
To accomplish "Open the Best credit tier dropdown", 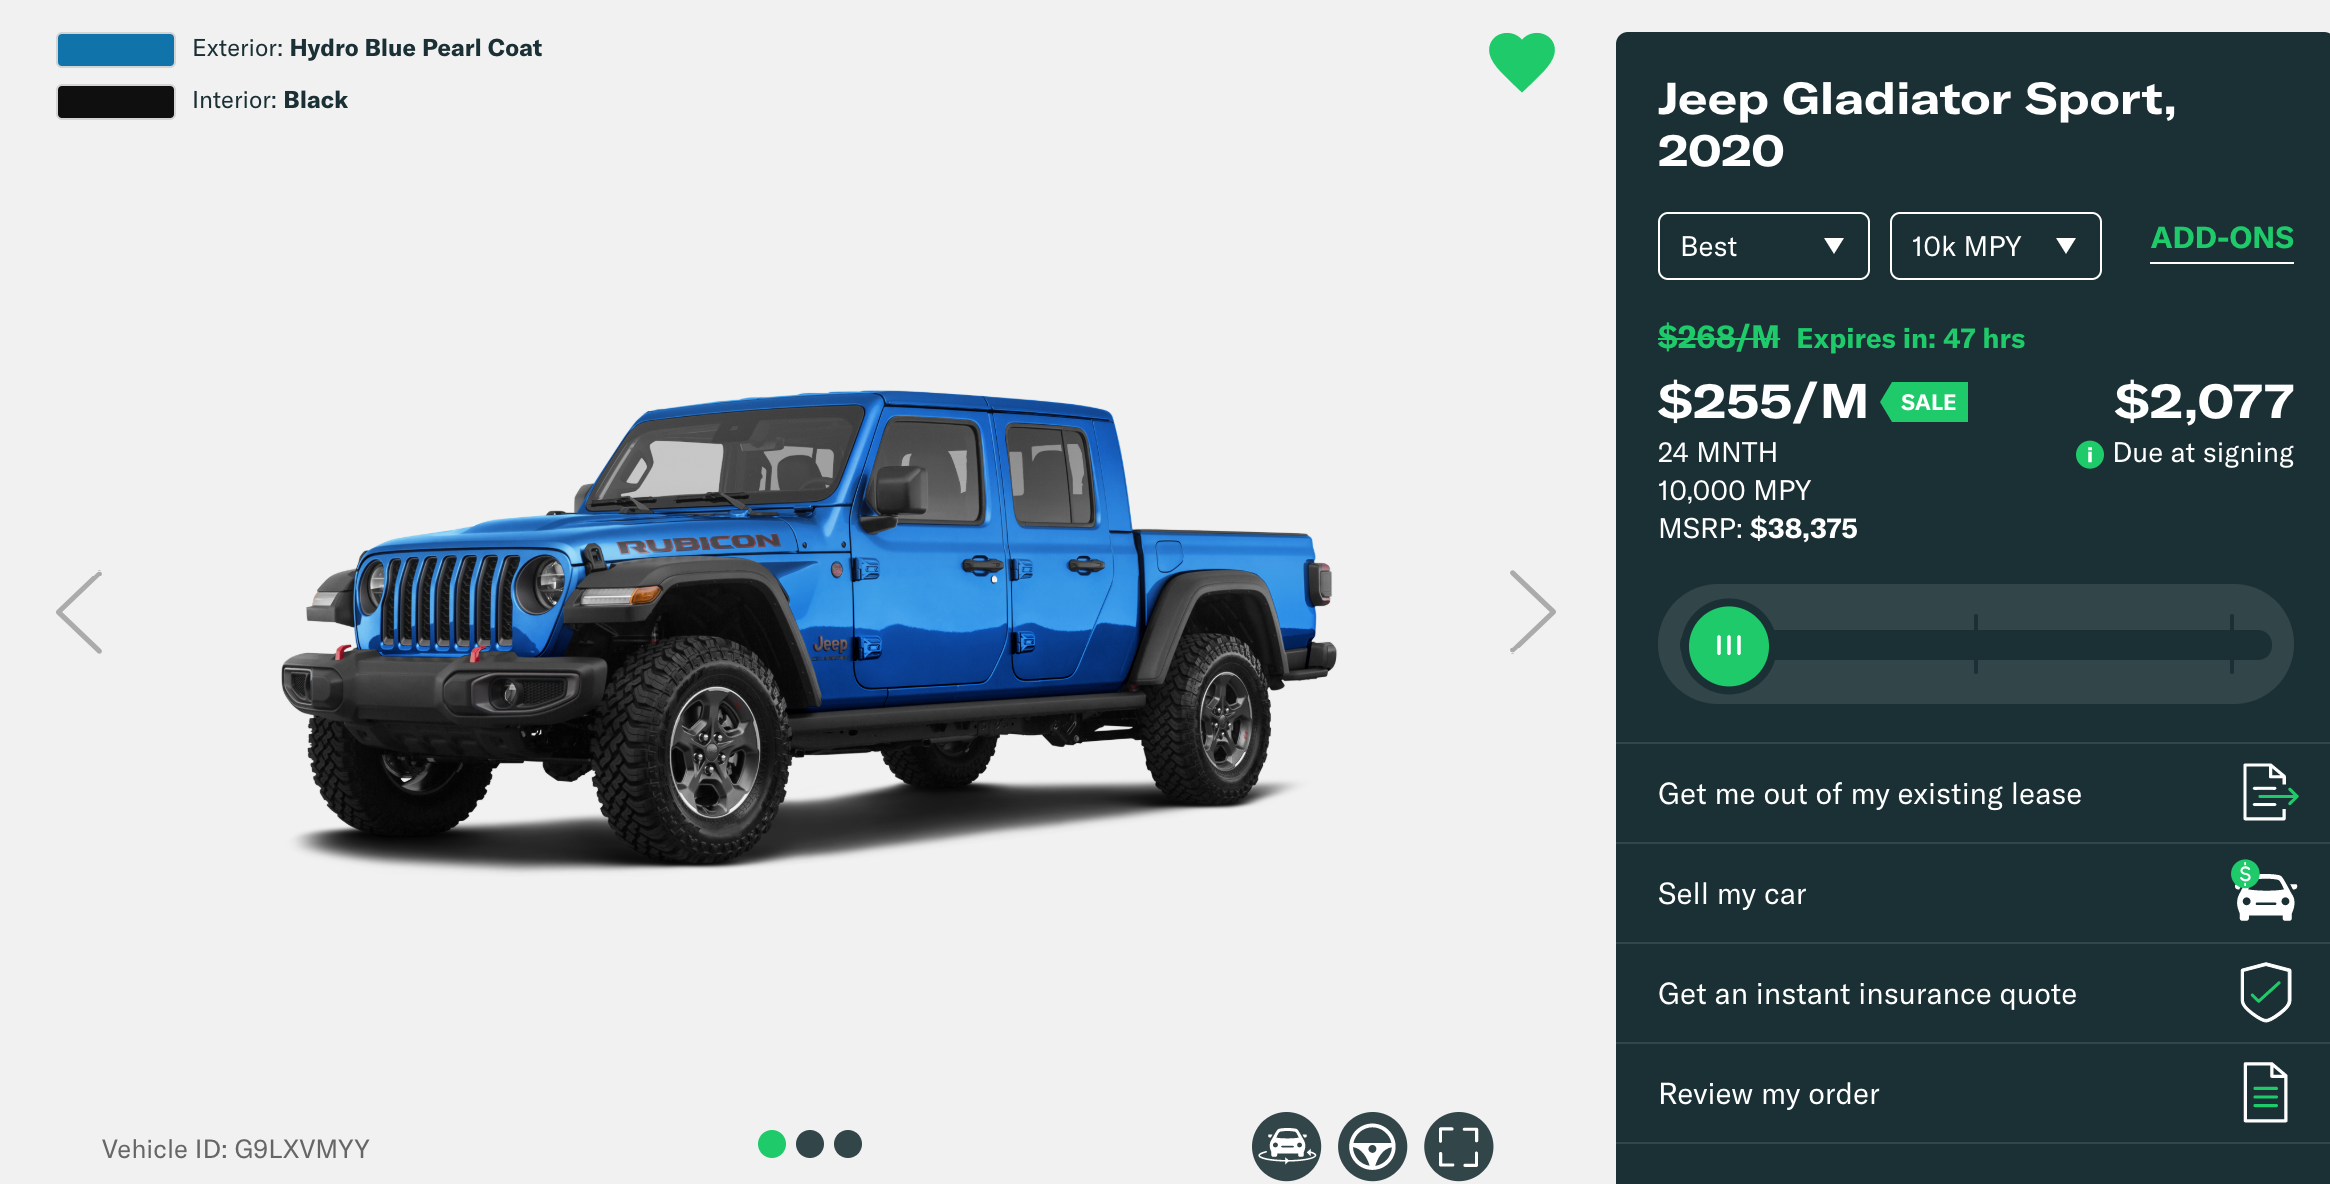I will [x=1763, y=246].
